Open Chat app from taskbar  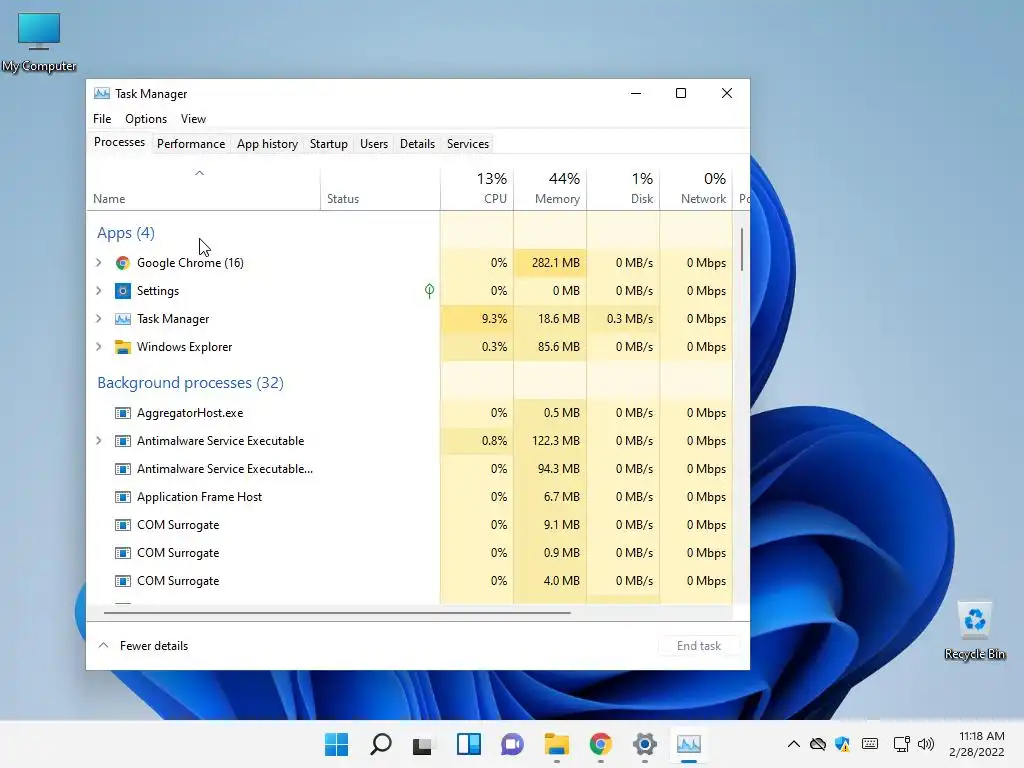(x=513, y=744)
